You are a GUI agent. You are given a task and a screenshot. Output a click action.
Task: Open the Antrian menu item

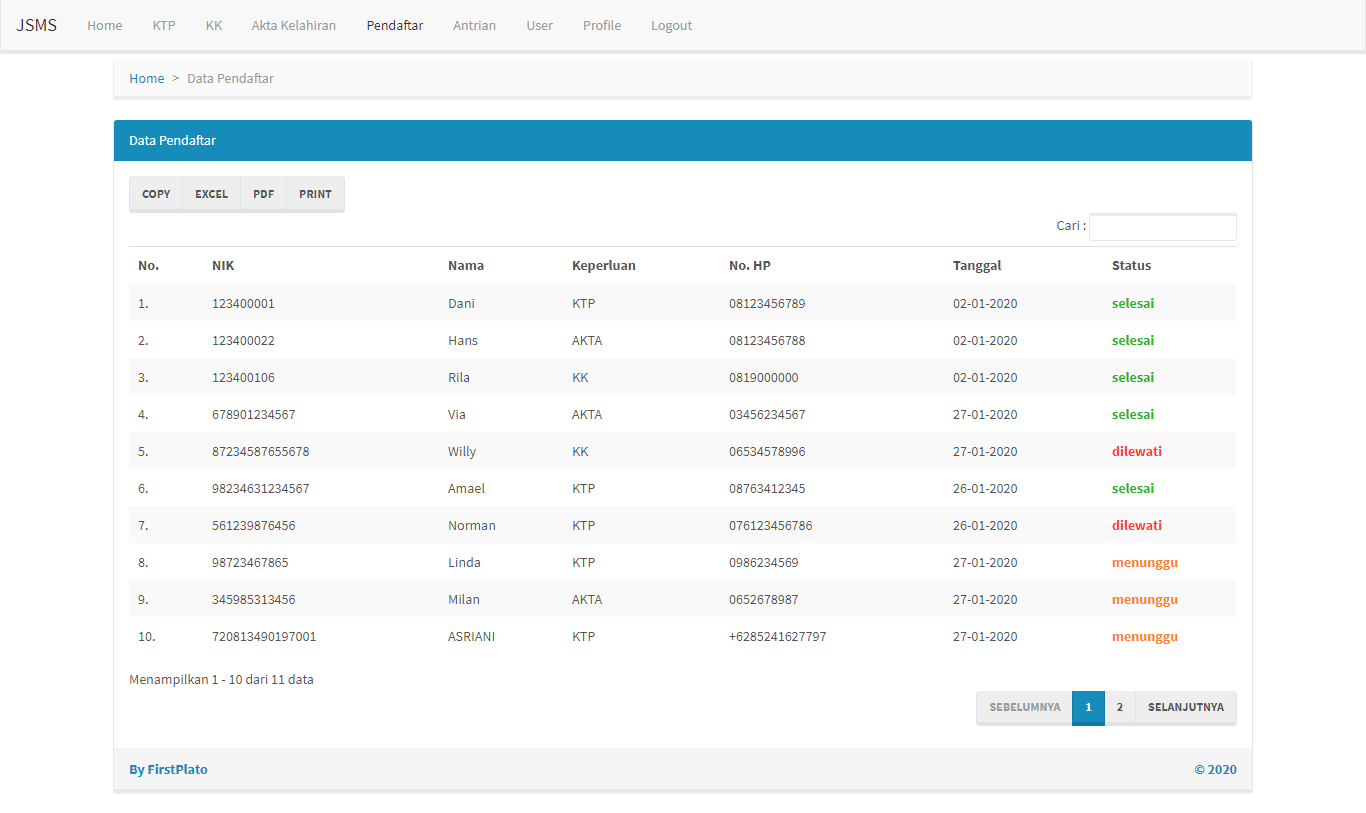pos(474,25)
